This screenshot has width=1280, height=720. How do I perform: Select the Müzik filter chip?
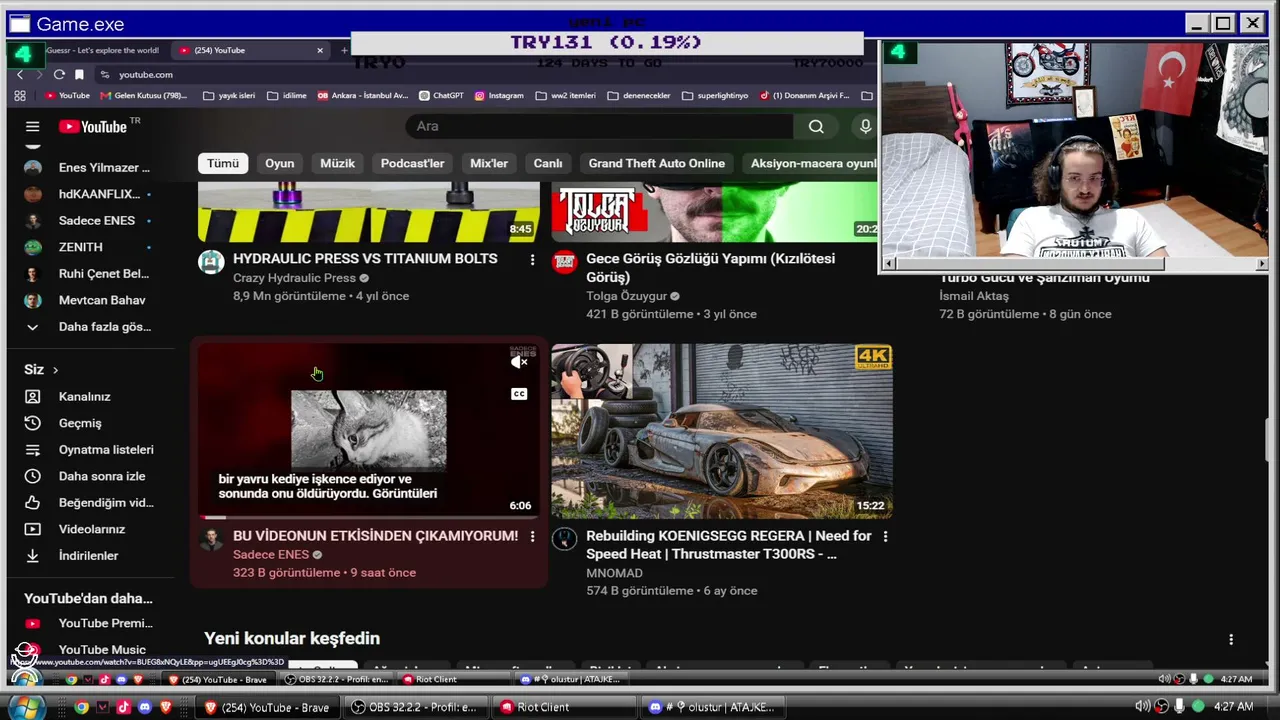coord(337,163)
